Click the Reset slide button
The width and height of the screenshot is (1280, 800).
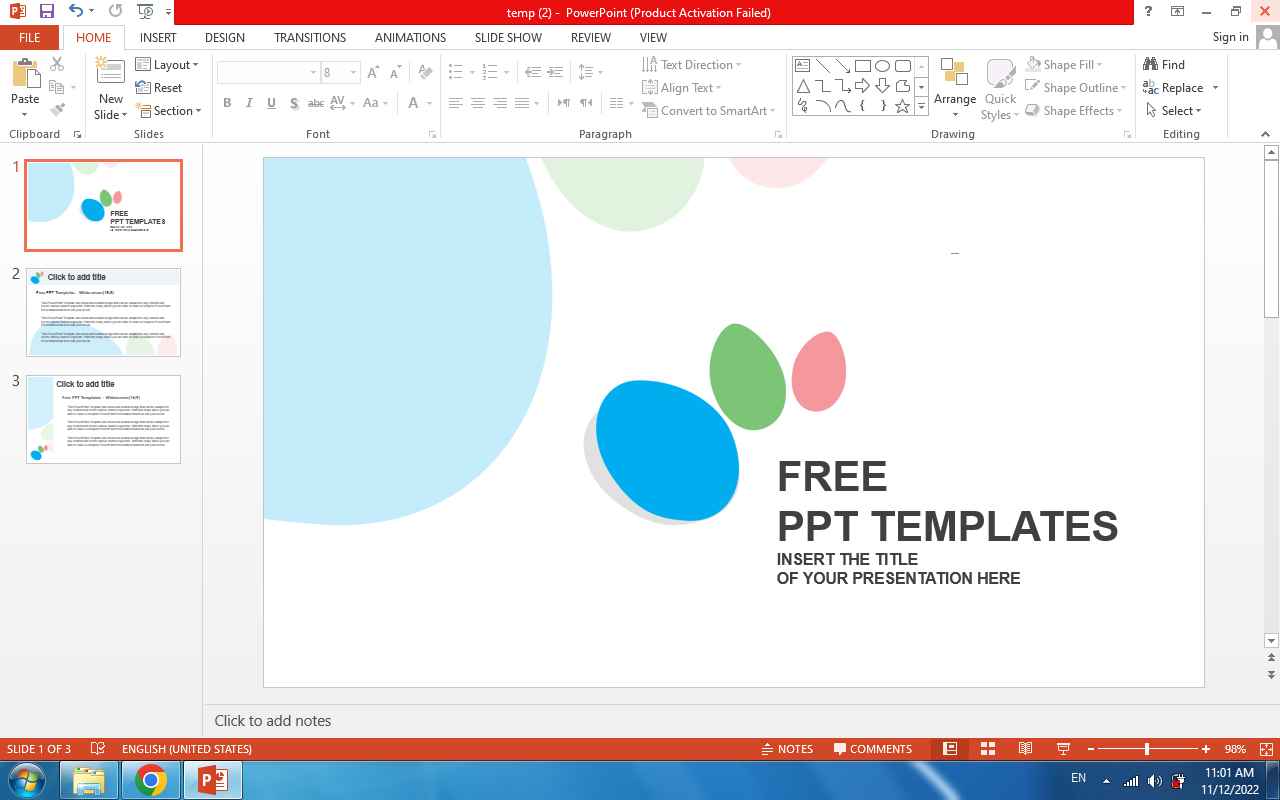(x=159, y=88)
